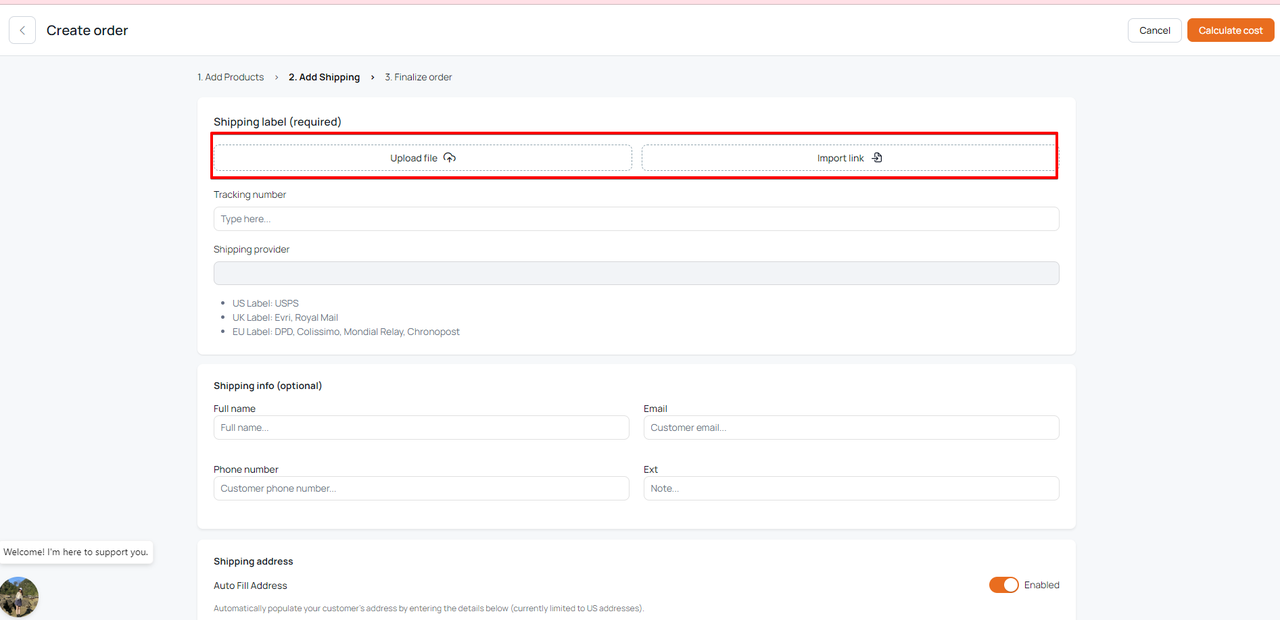Click the import link document icon
Viewport: 1280px width, 620px height.
click(x=877, y=158)
